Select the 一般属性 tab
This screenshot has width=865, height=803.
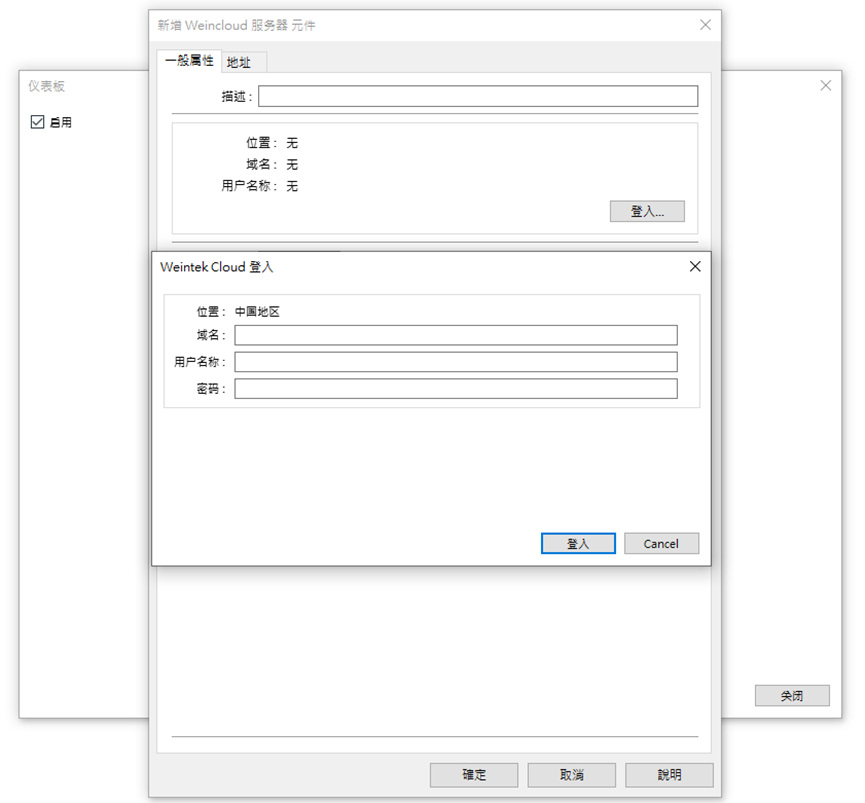(x=189, y=61)
